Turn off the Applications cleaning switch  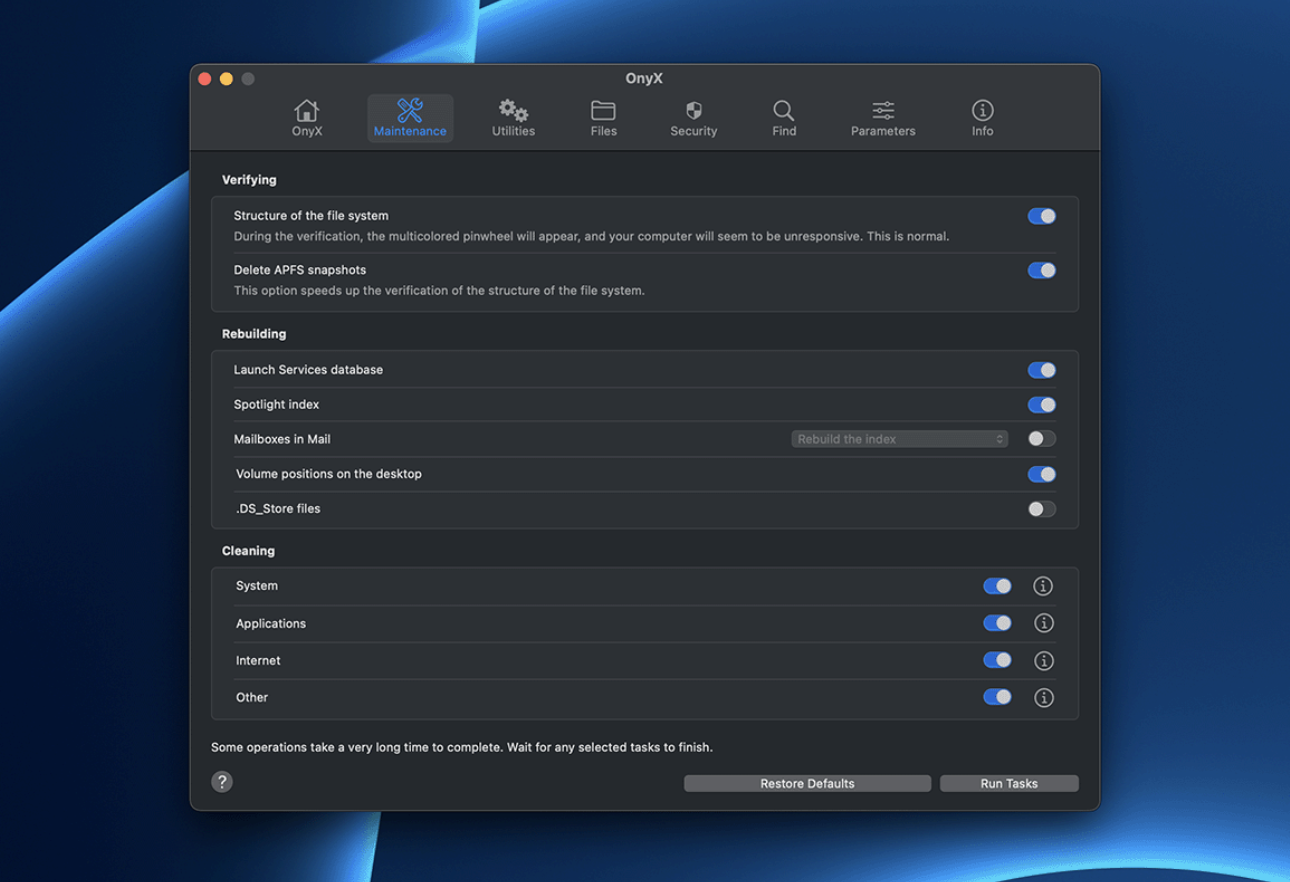coord(997,623)
